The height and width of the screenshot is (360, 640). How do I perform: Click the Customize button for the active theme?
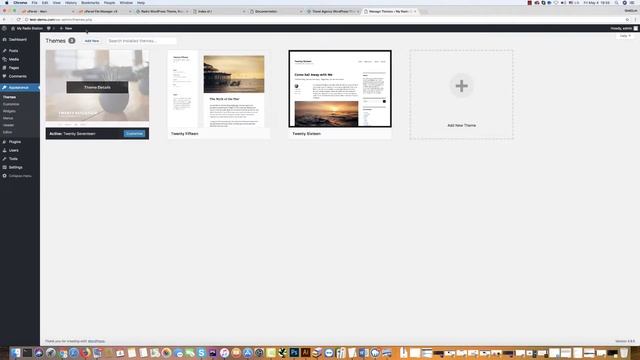tap(134, 133)
